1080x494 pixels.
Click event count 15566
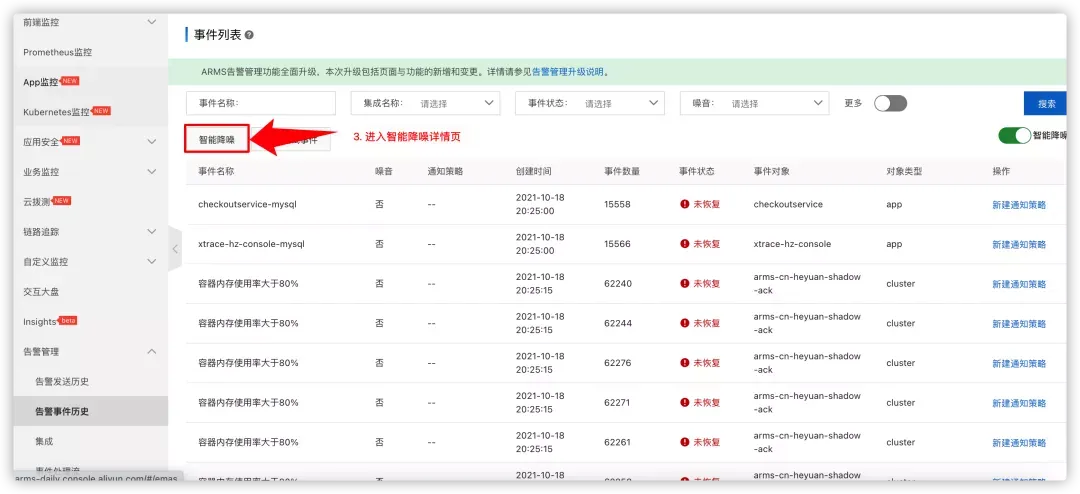(617, 244)
